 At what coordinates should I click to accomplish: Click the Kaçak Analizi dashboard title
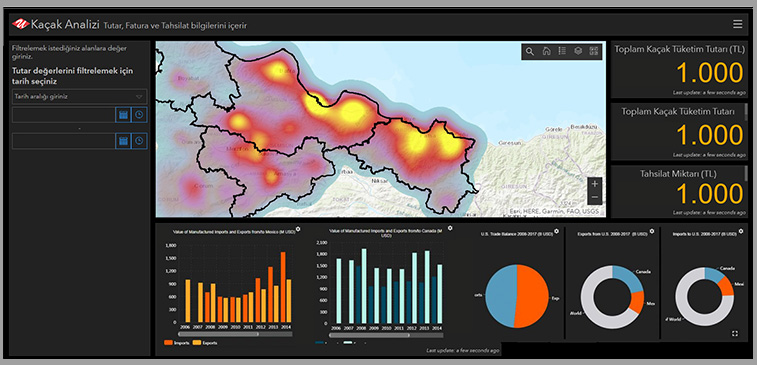pos(65,24)
